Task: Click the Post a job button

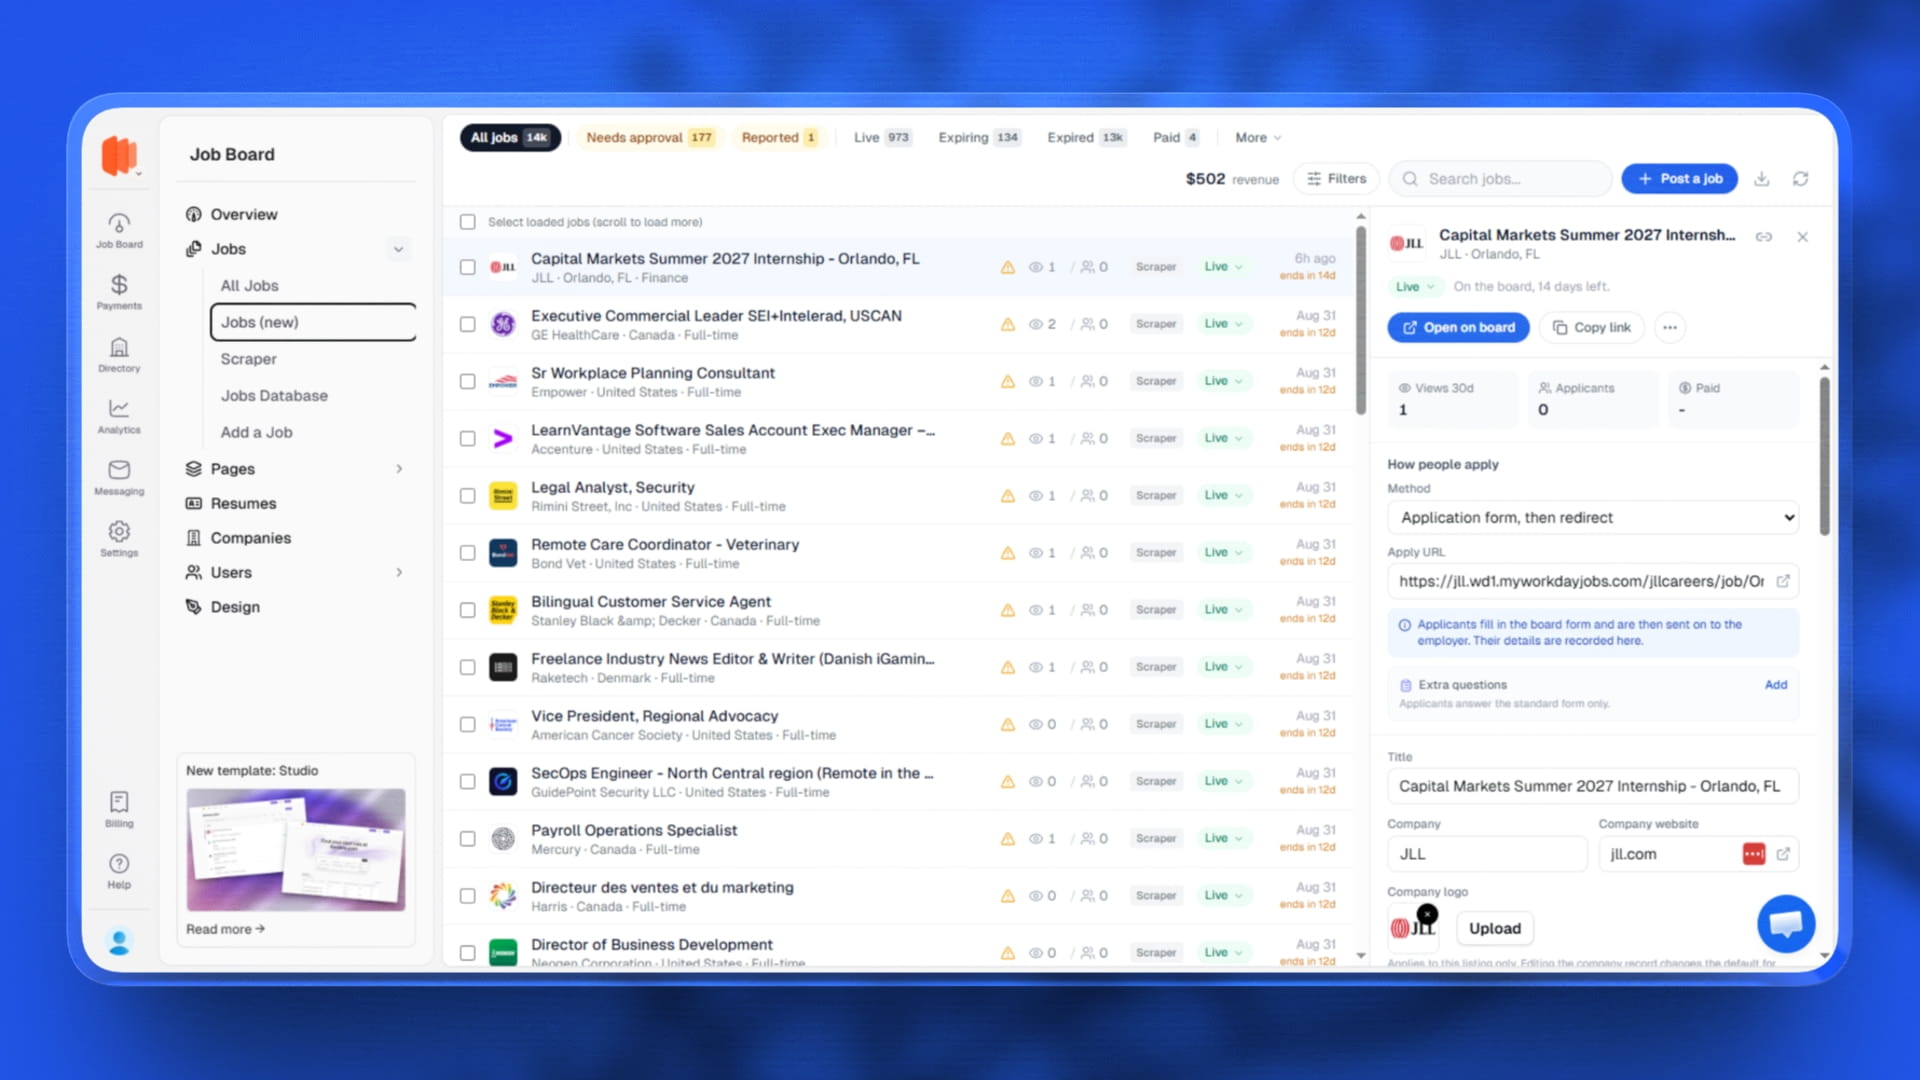Action: point(1679,178)
